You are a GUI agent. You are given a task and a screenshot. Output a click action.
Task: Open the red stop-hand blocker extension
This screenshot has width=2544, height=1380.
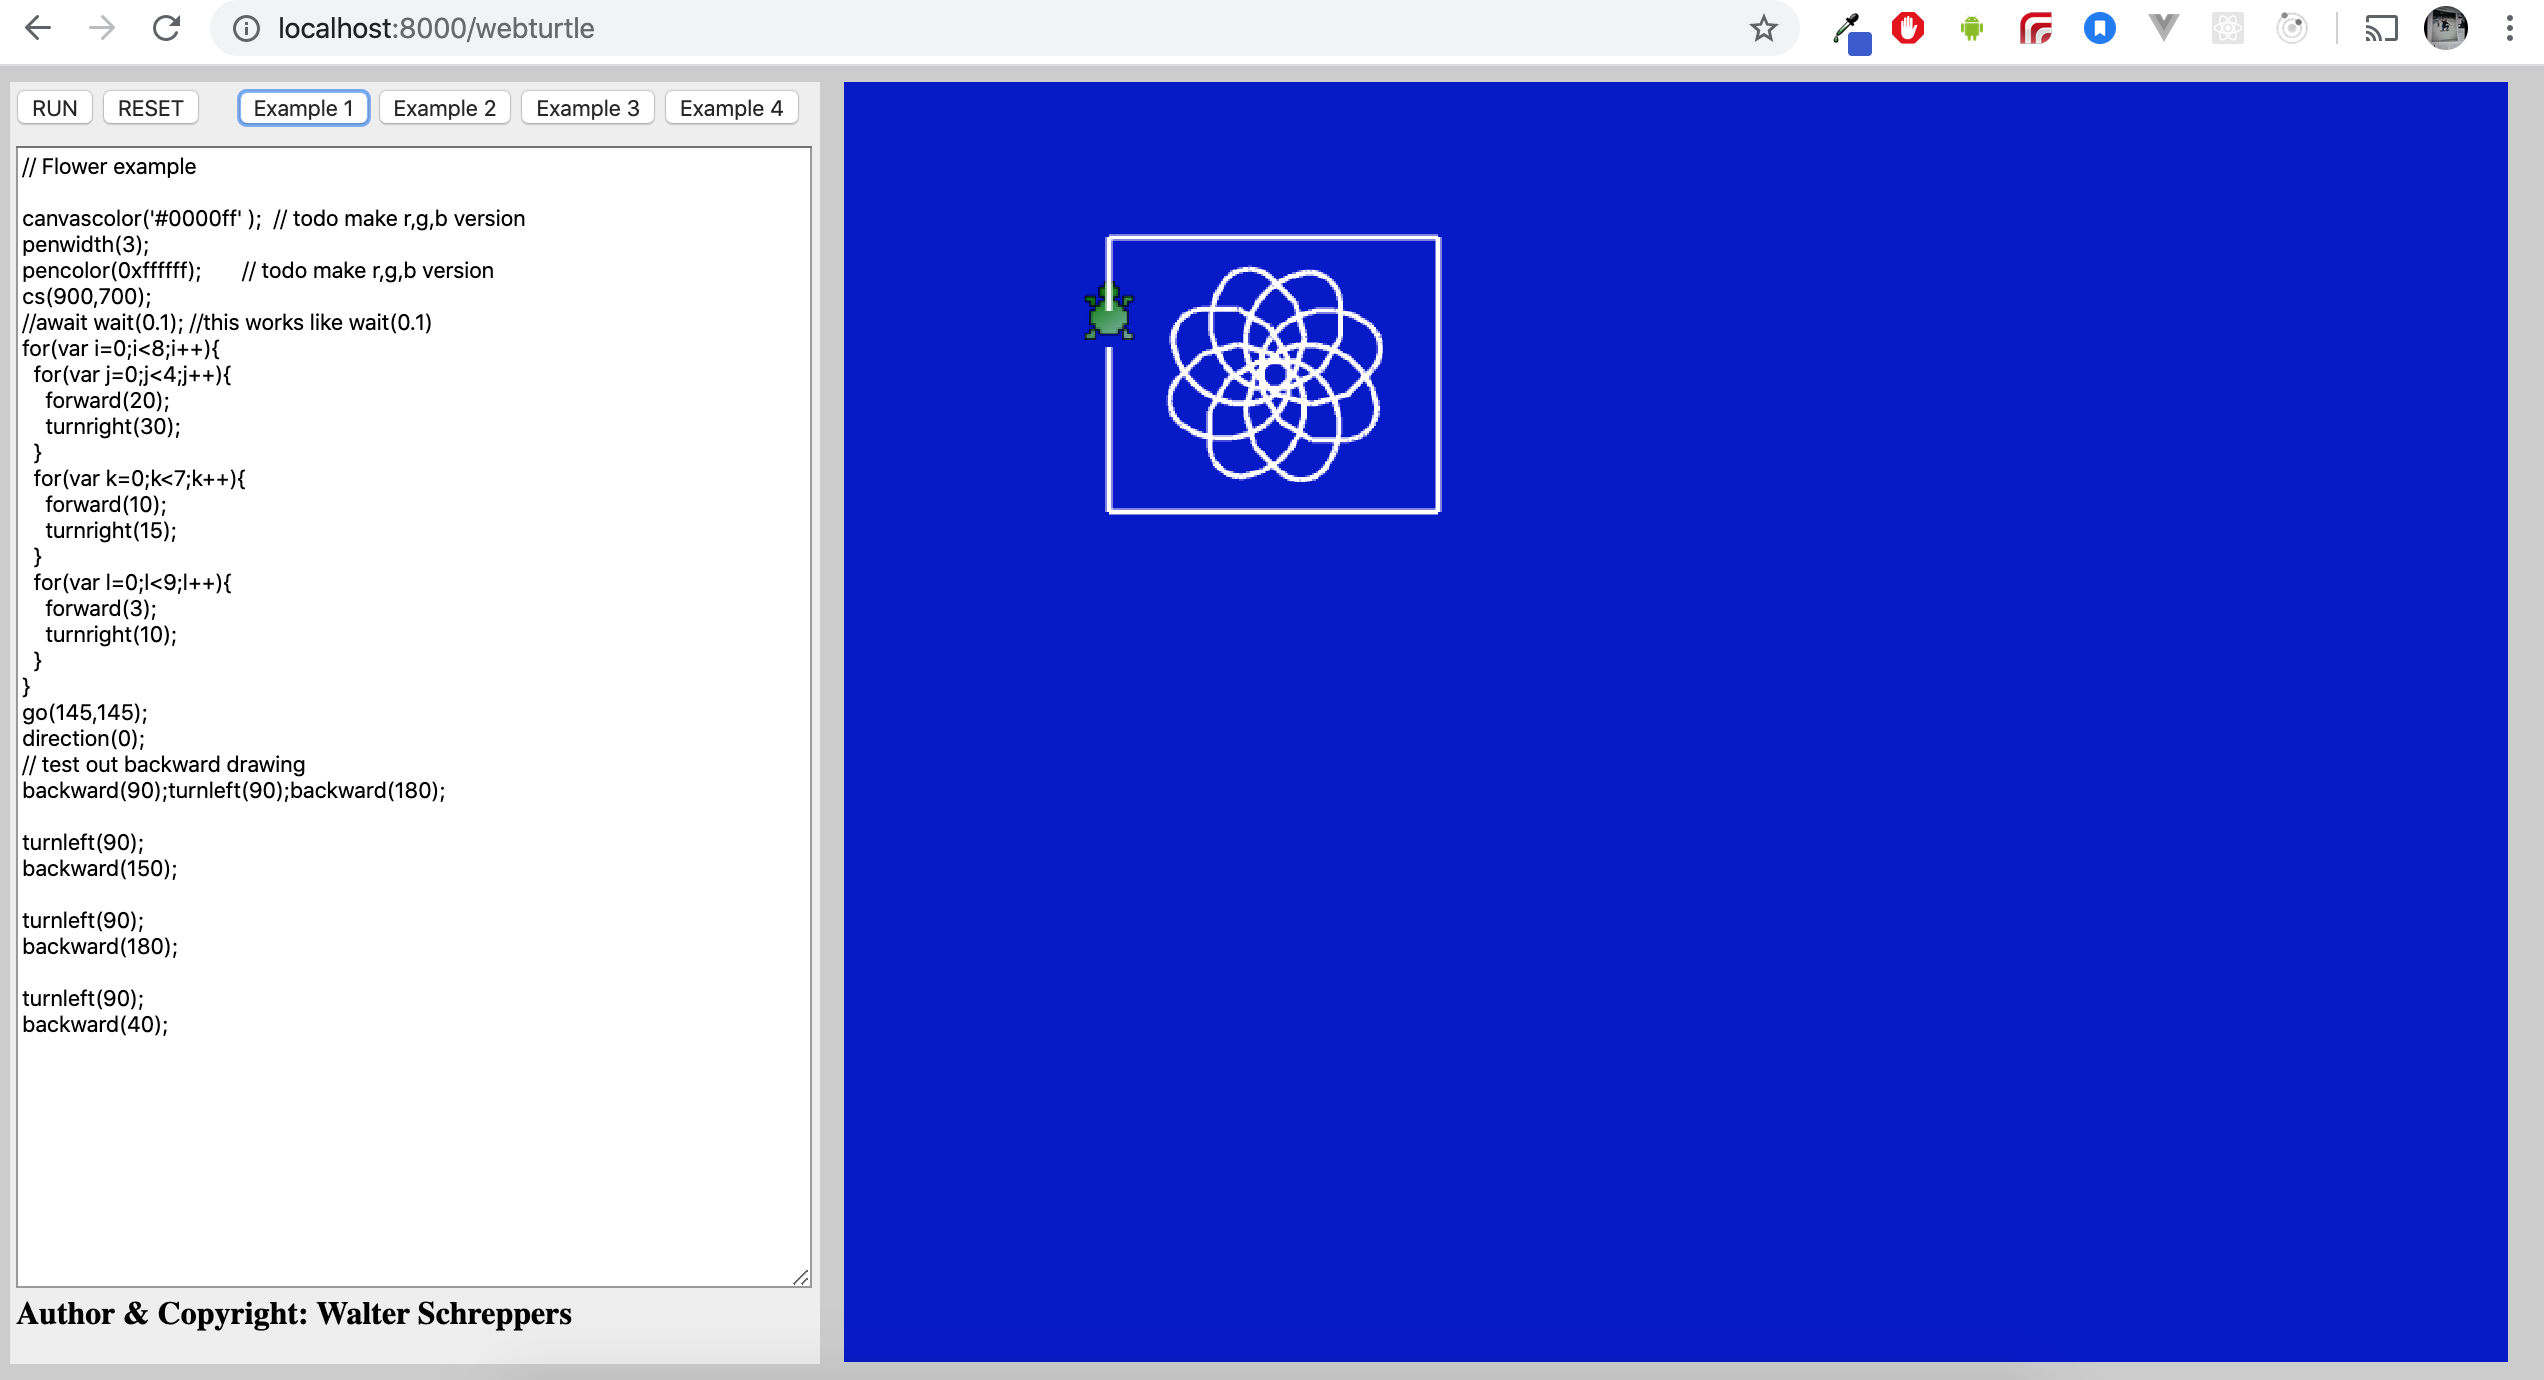click(x=1908, y=28)
